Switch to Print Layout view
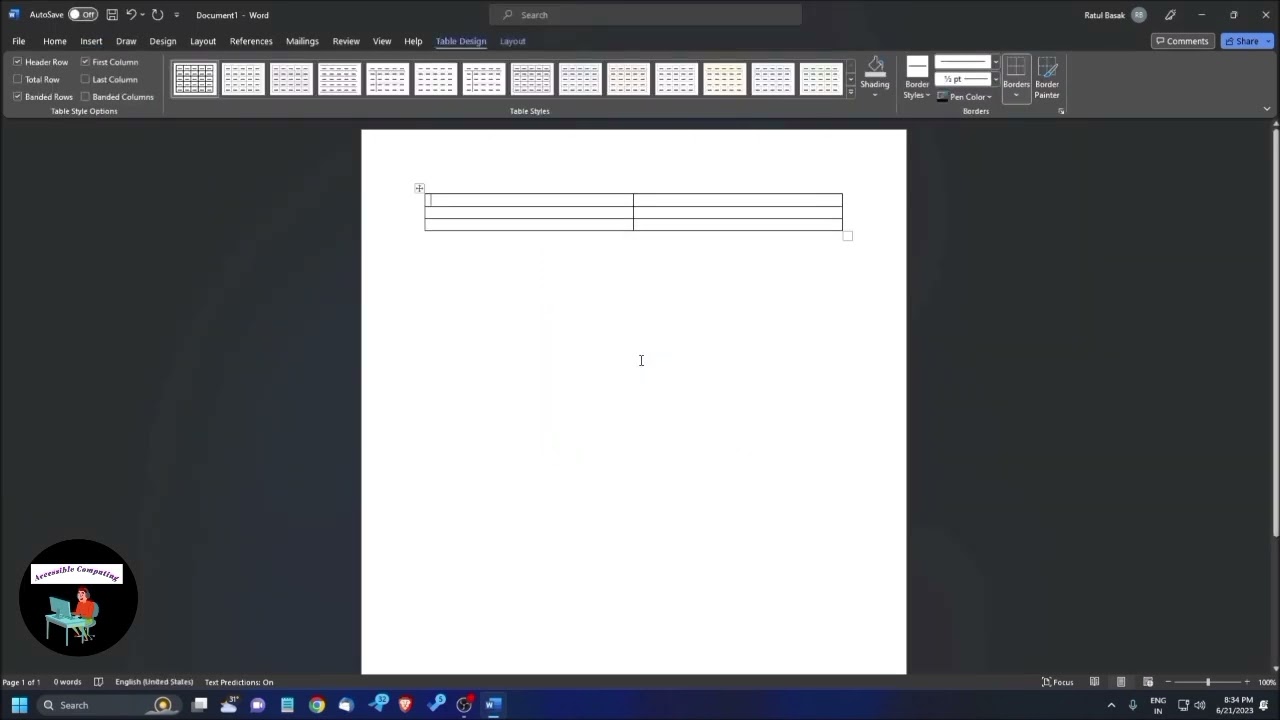1280x720 pixels. click(x=1121, y=682)
